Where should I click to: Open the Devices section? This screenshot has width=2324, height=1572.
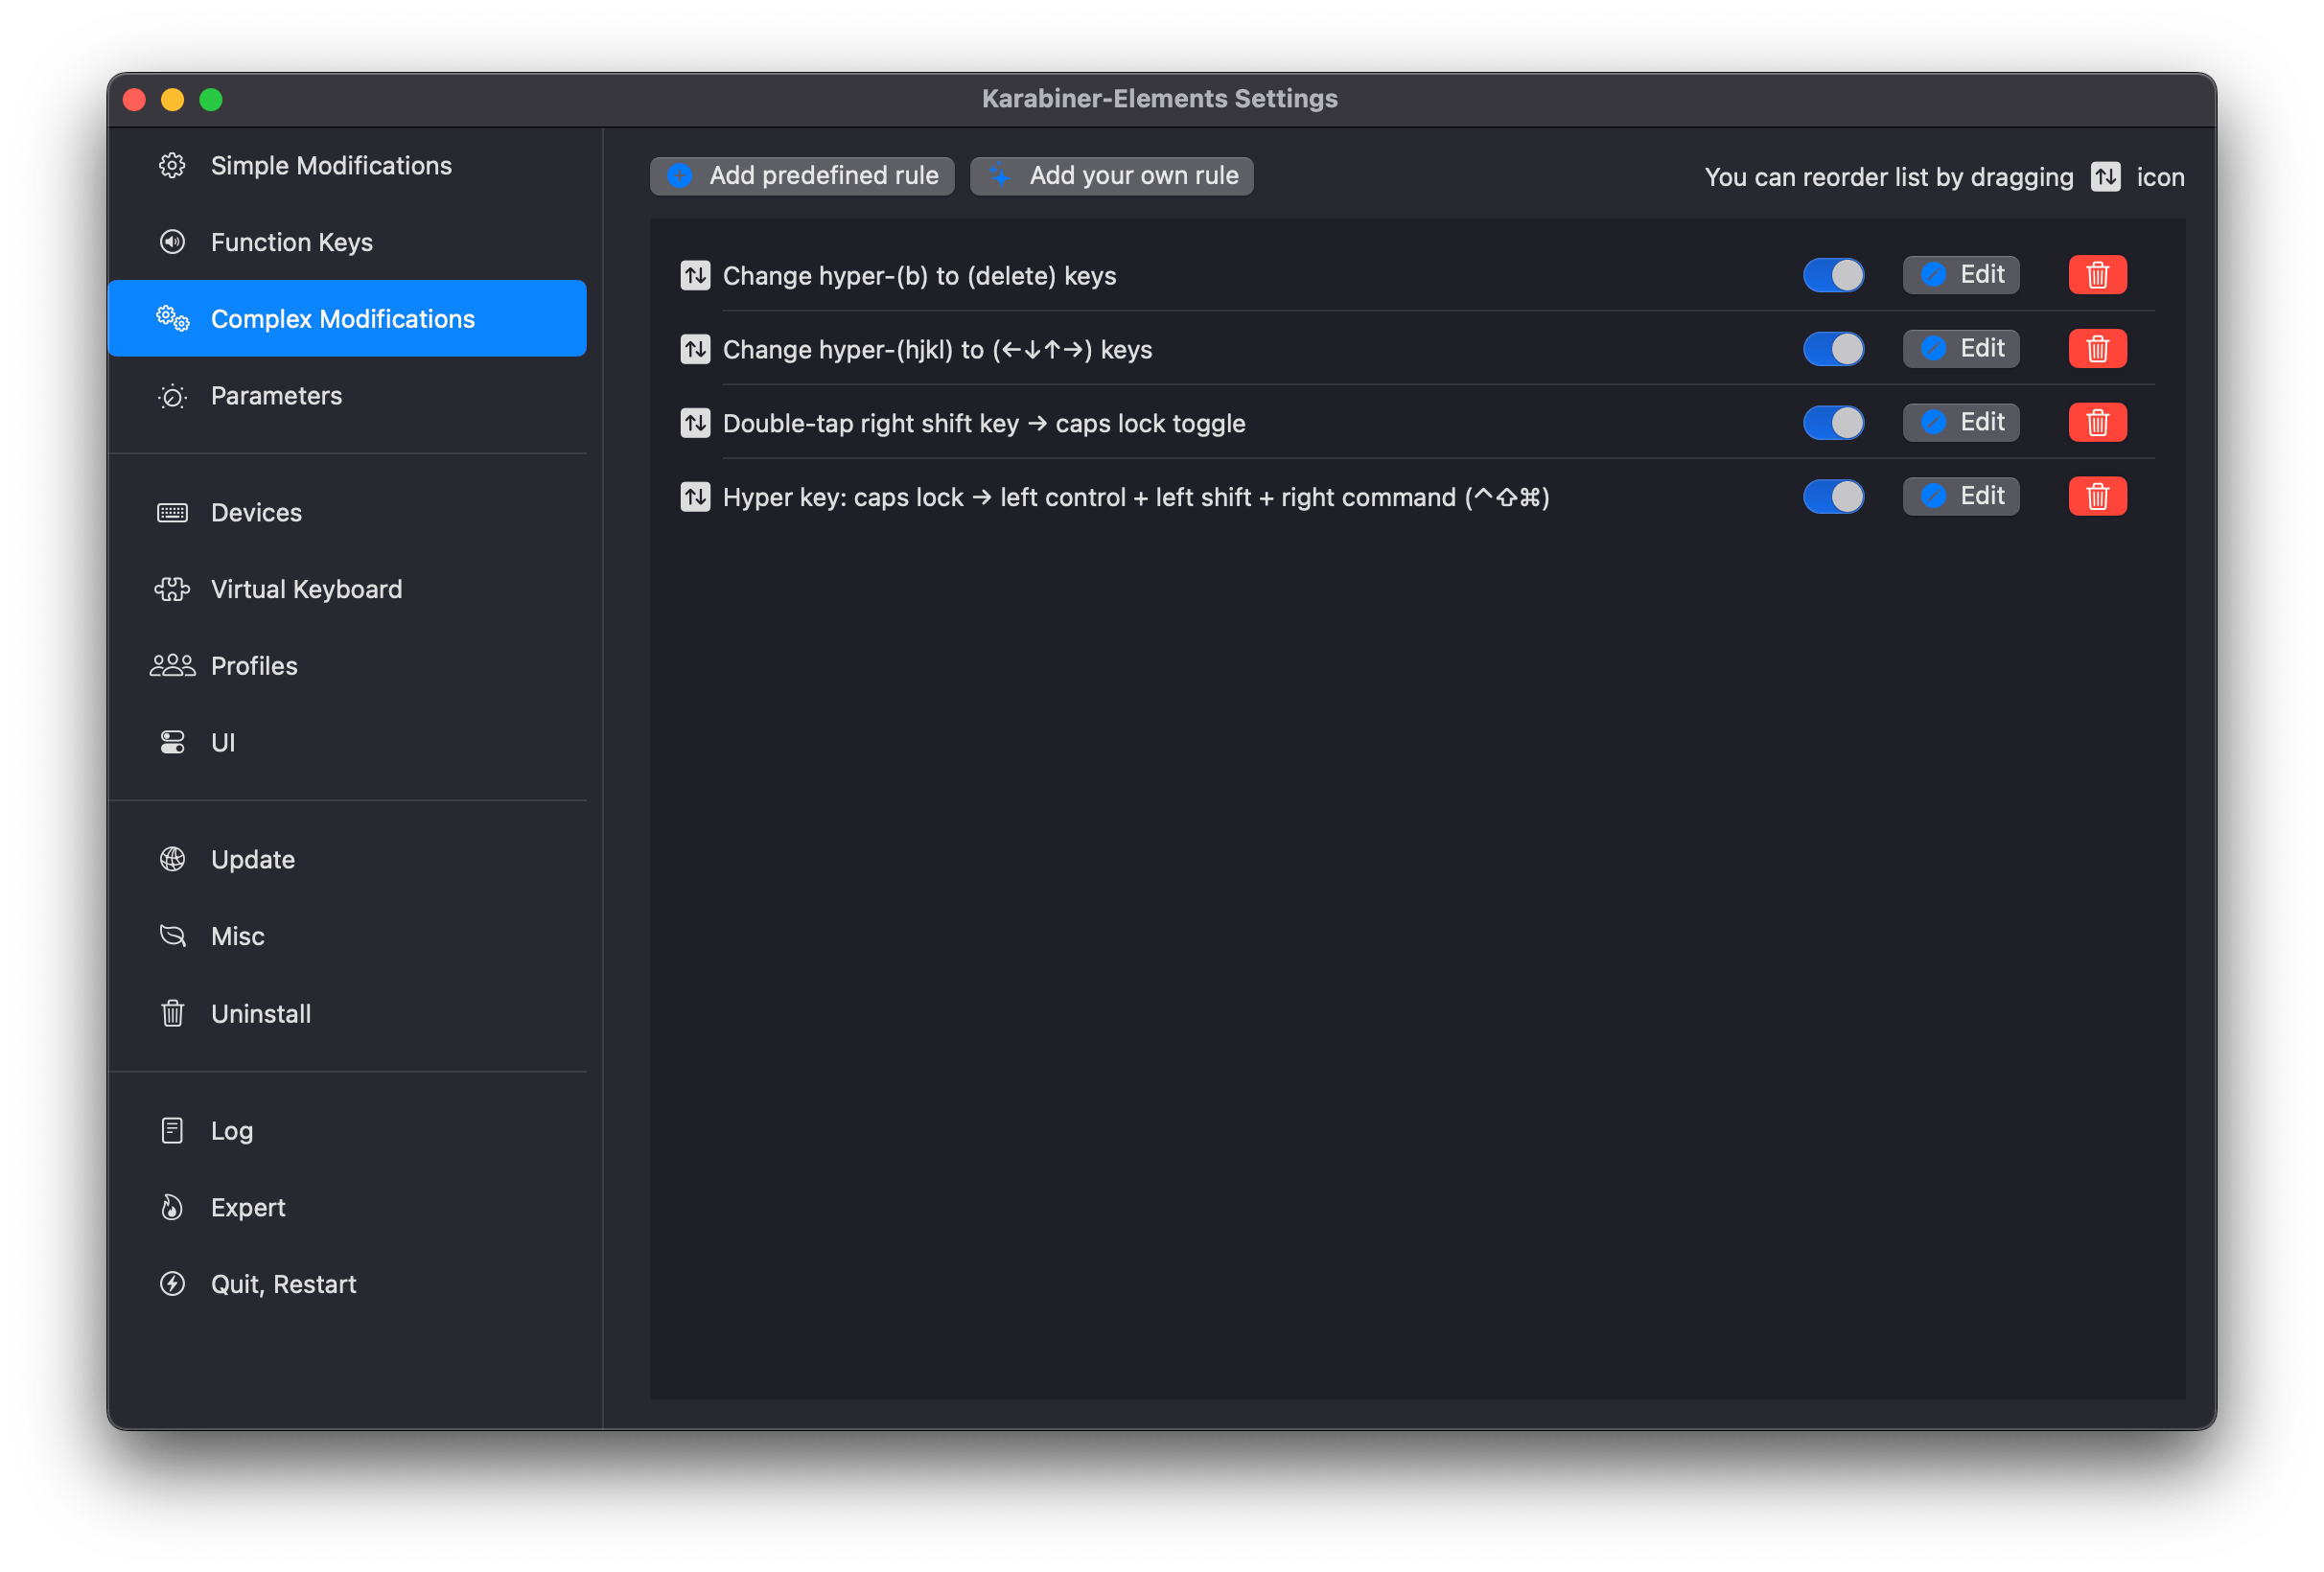tap(346, 513)
